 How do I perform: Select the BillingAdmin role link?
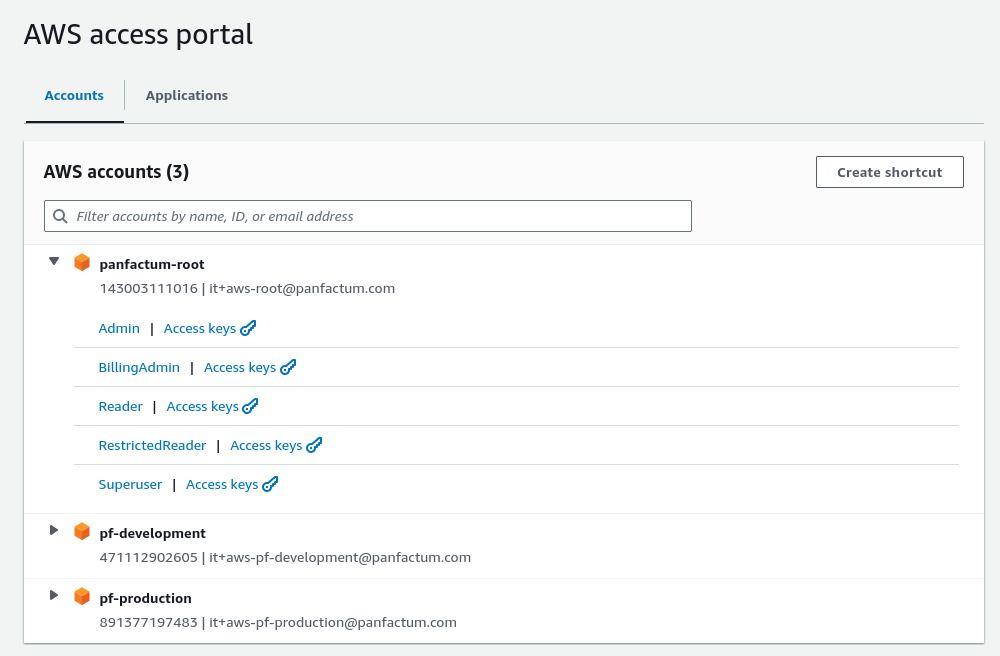click(139, 366)
